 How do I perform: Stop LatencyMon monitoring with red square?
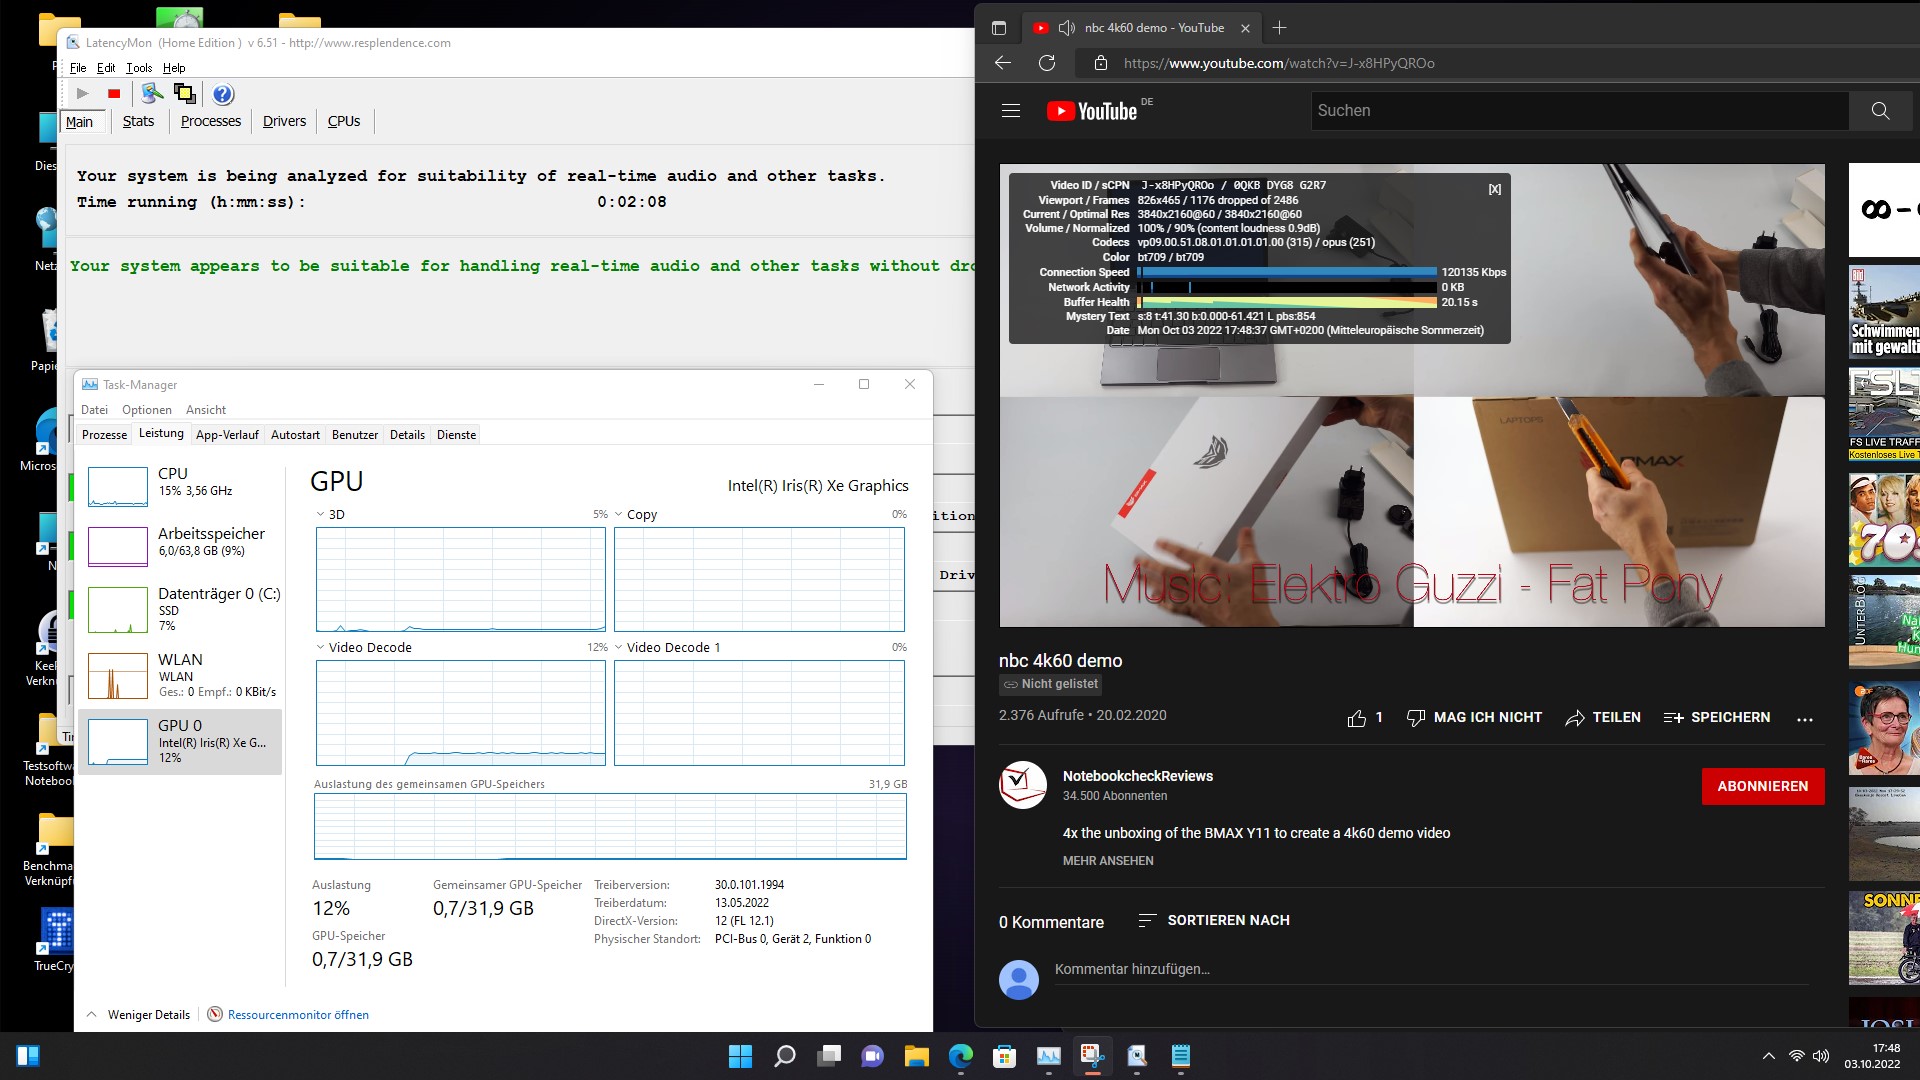tap(114, 94)
